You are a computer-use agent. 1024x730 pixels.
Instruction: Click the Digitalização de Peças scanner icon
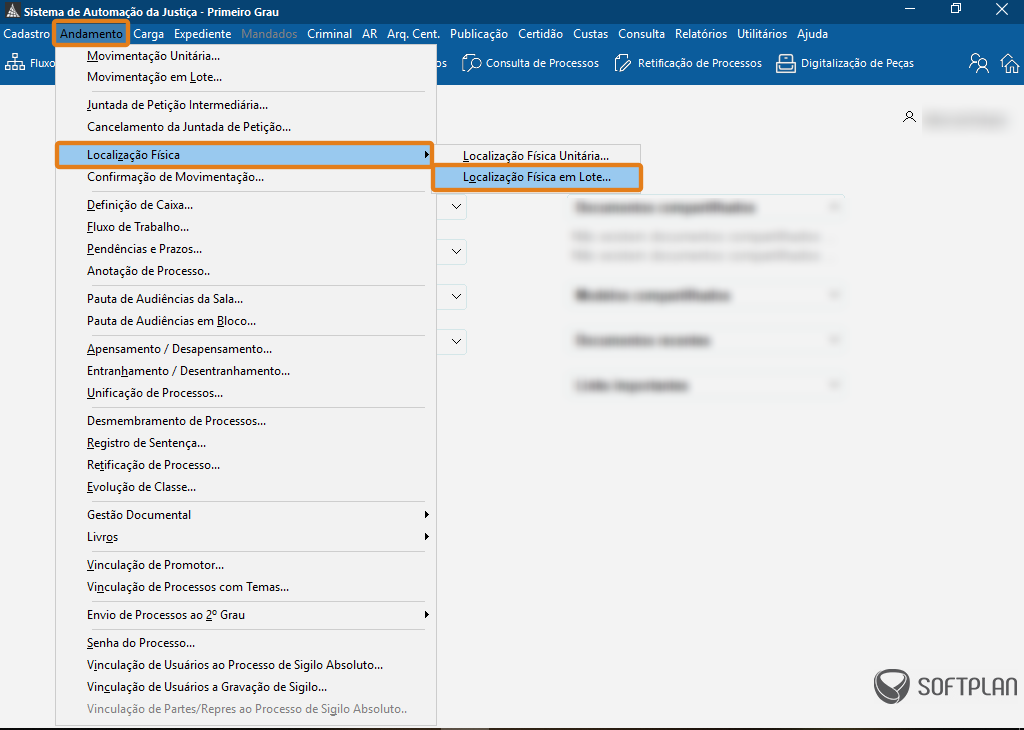click(786, 63)
